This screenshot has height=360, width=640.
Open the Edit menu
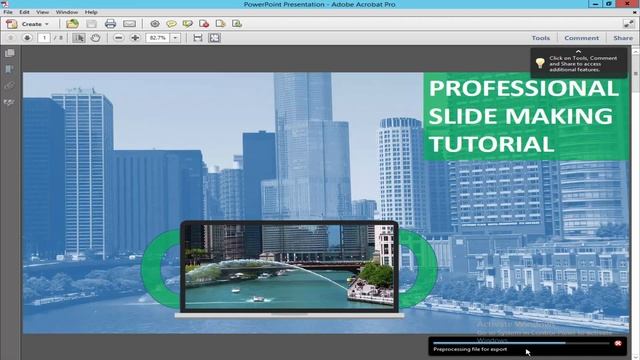coord(24,12)
